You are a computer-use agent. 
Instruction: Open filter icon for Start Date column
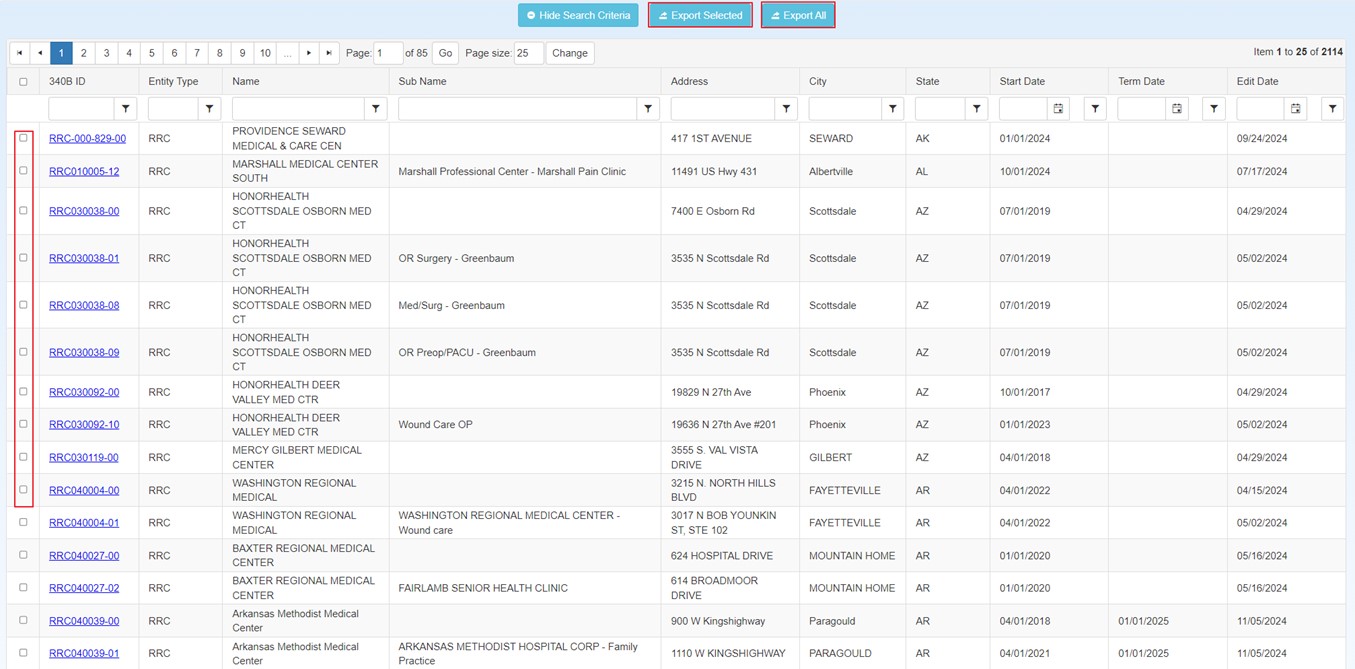[1095, 108]
